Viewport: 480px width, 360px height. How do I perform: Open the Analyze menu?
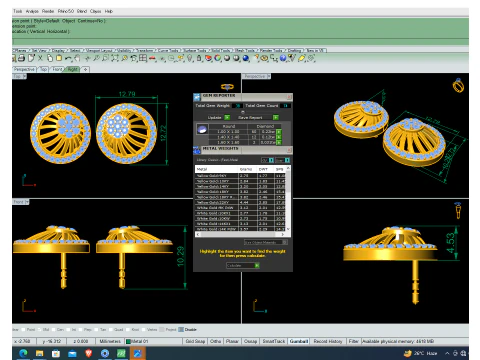point(32,11)
